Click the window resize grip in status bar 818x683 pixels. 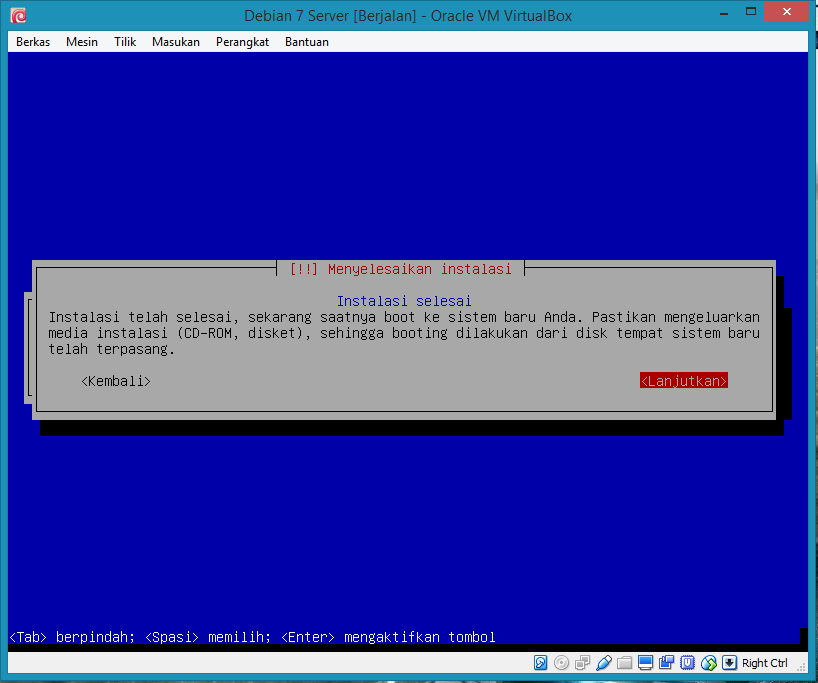[x=802, y=667]
